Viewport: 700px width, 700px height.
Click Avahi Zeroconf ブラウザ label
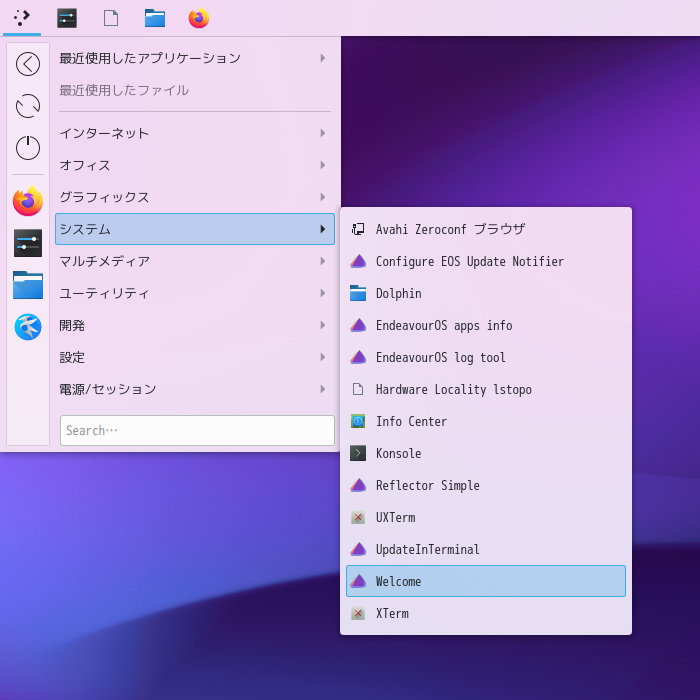450,229
